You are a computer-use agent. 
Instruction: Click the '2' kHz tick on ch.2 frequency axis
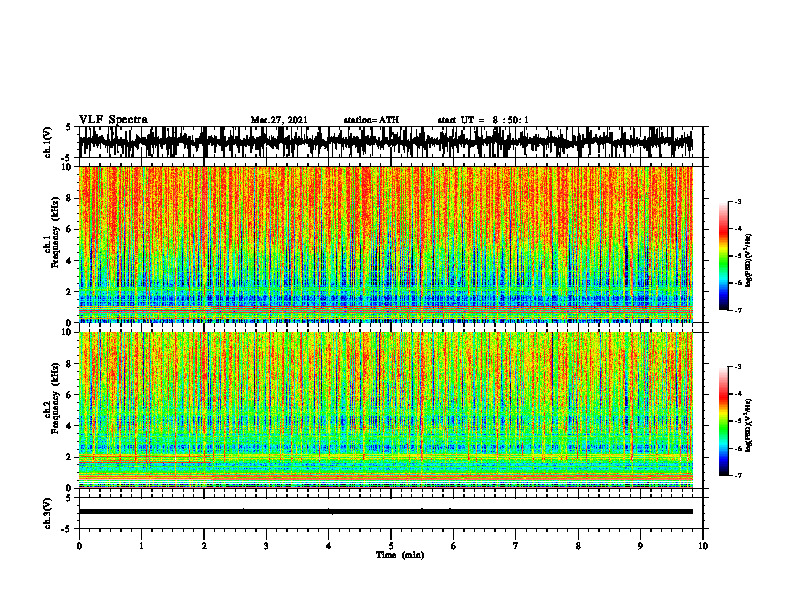[x=70, y=457]
